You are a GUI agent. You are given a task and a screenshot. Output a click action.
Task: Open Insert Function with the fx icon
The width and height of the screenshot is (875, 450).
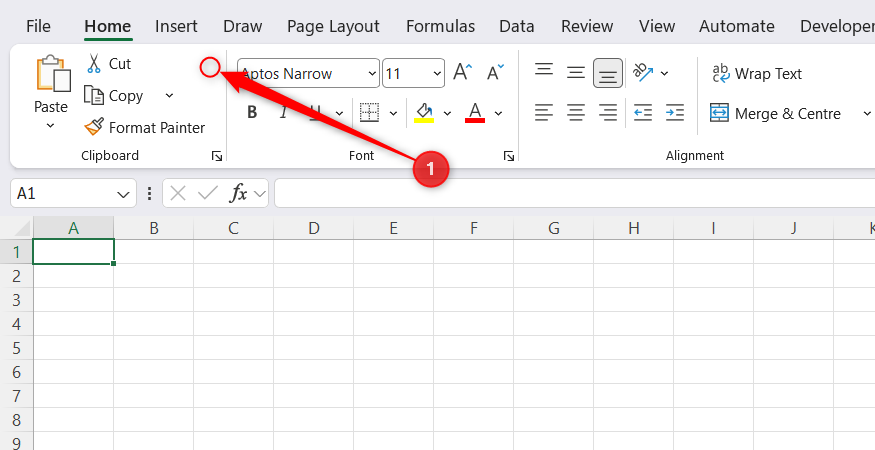239,194
